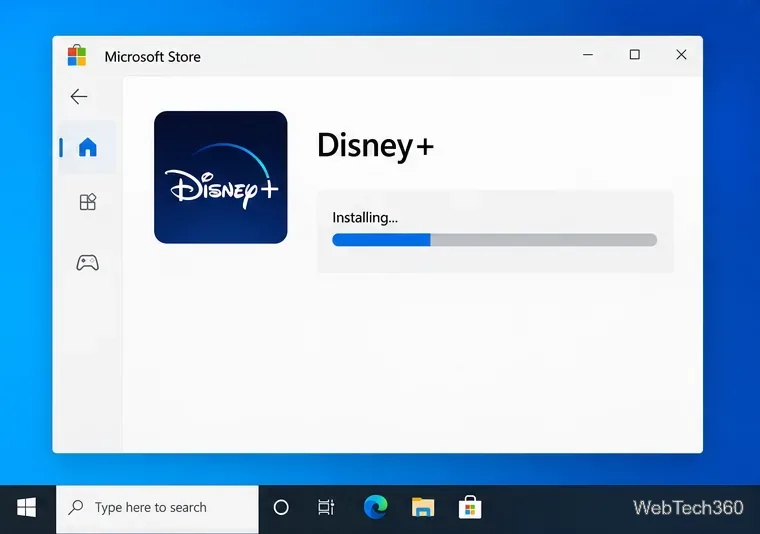Viewport: 760px width, 534px height.
Task: Focus the Type here to search box
Action: pyautogui.click(x=158, y=509)
